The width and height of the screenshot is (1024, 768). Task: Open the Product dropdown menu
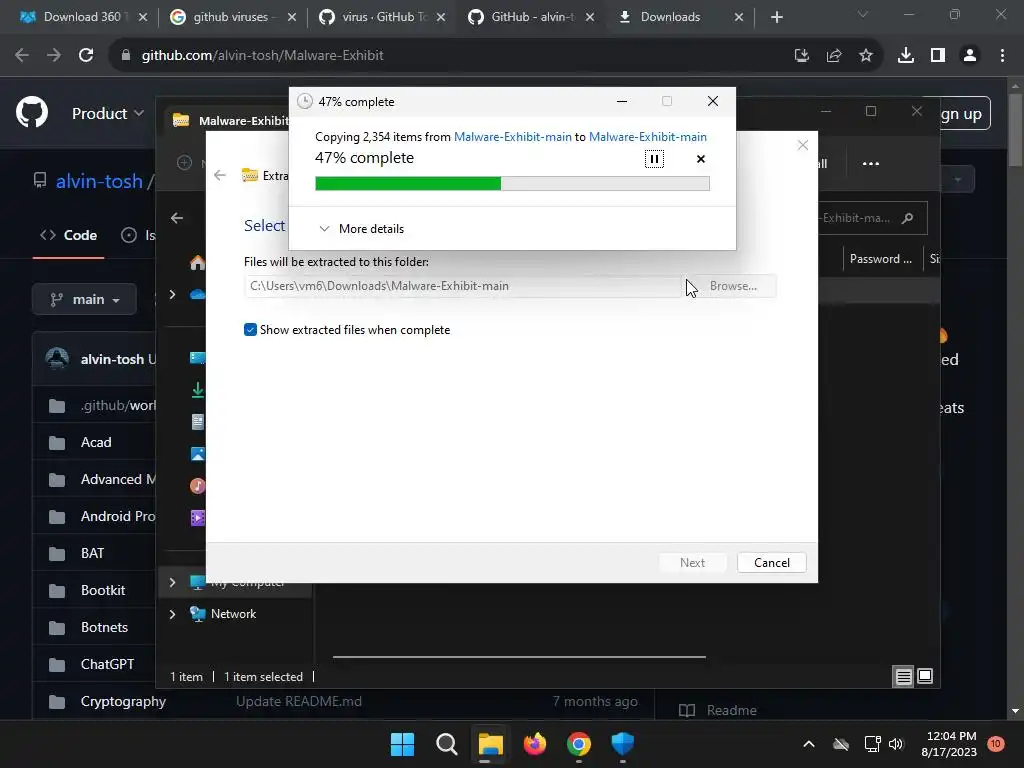coord(108,114)
